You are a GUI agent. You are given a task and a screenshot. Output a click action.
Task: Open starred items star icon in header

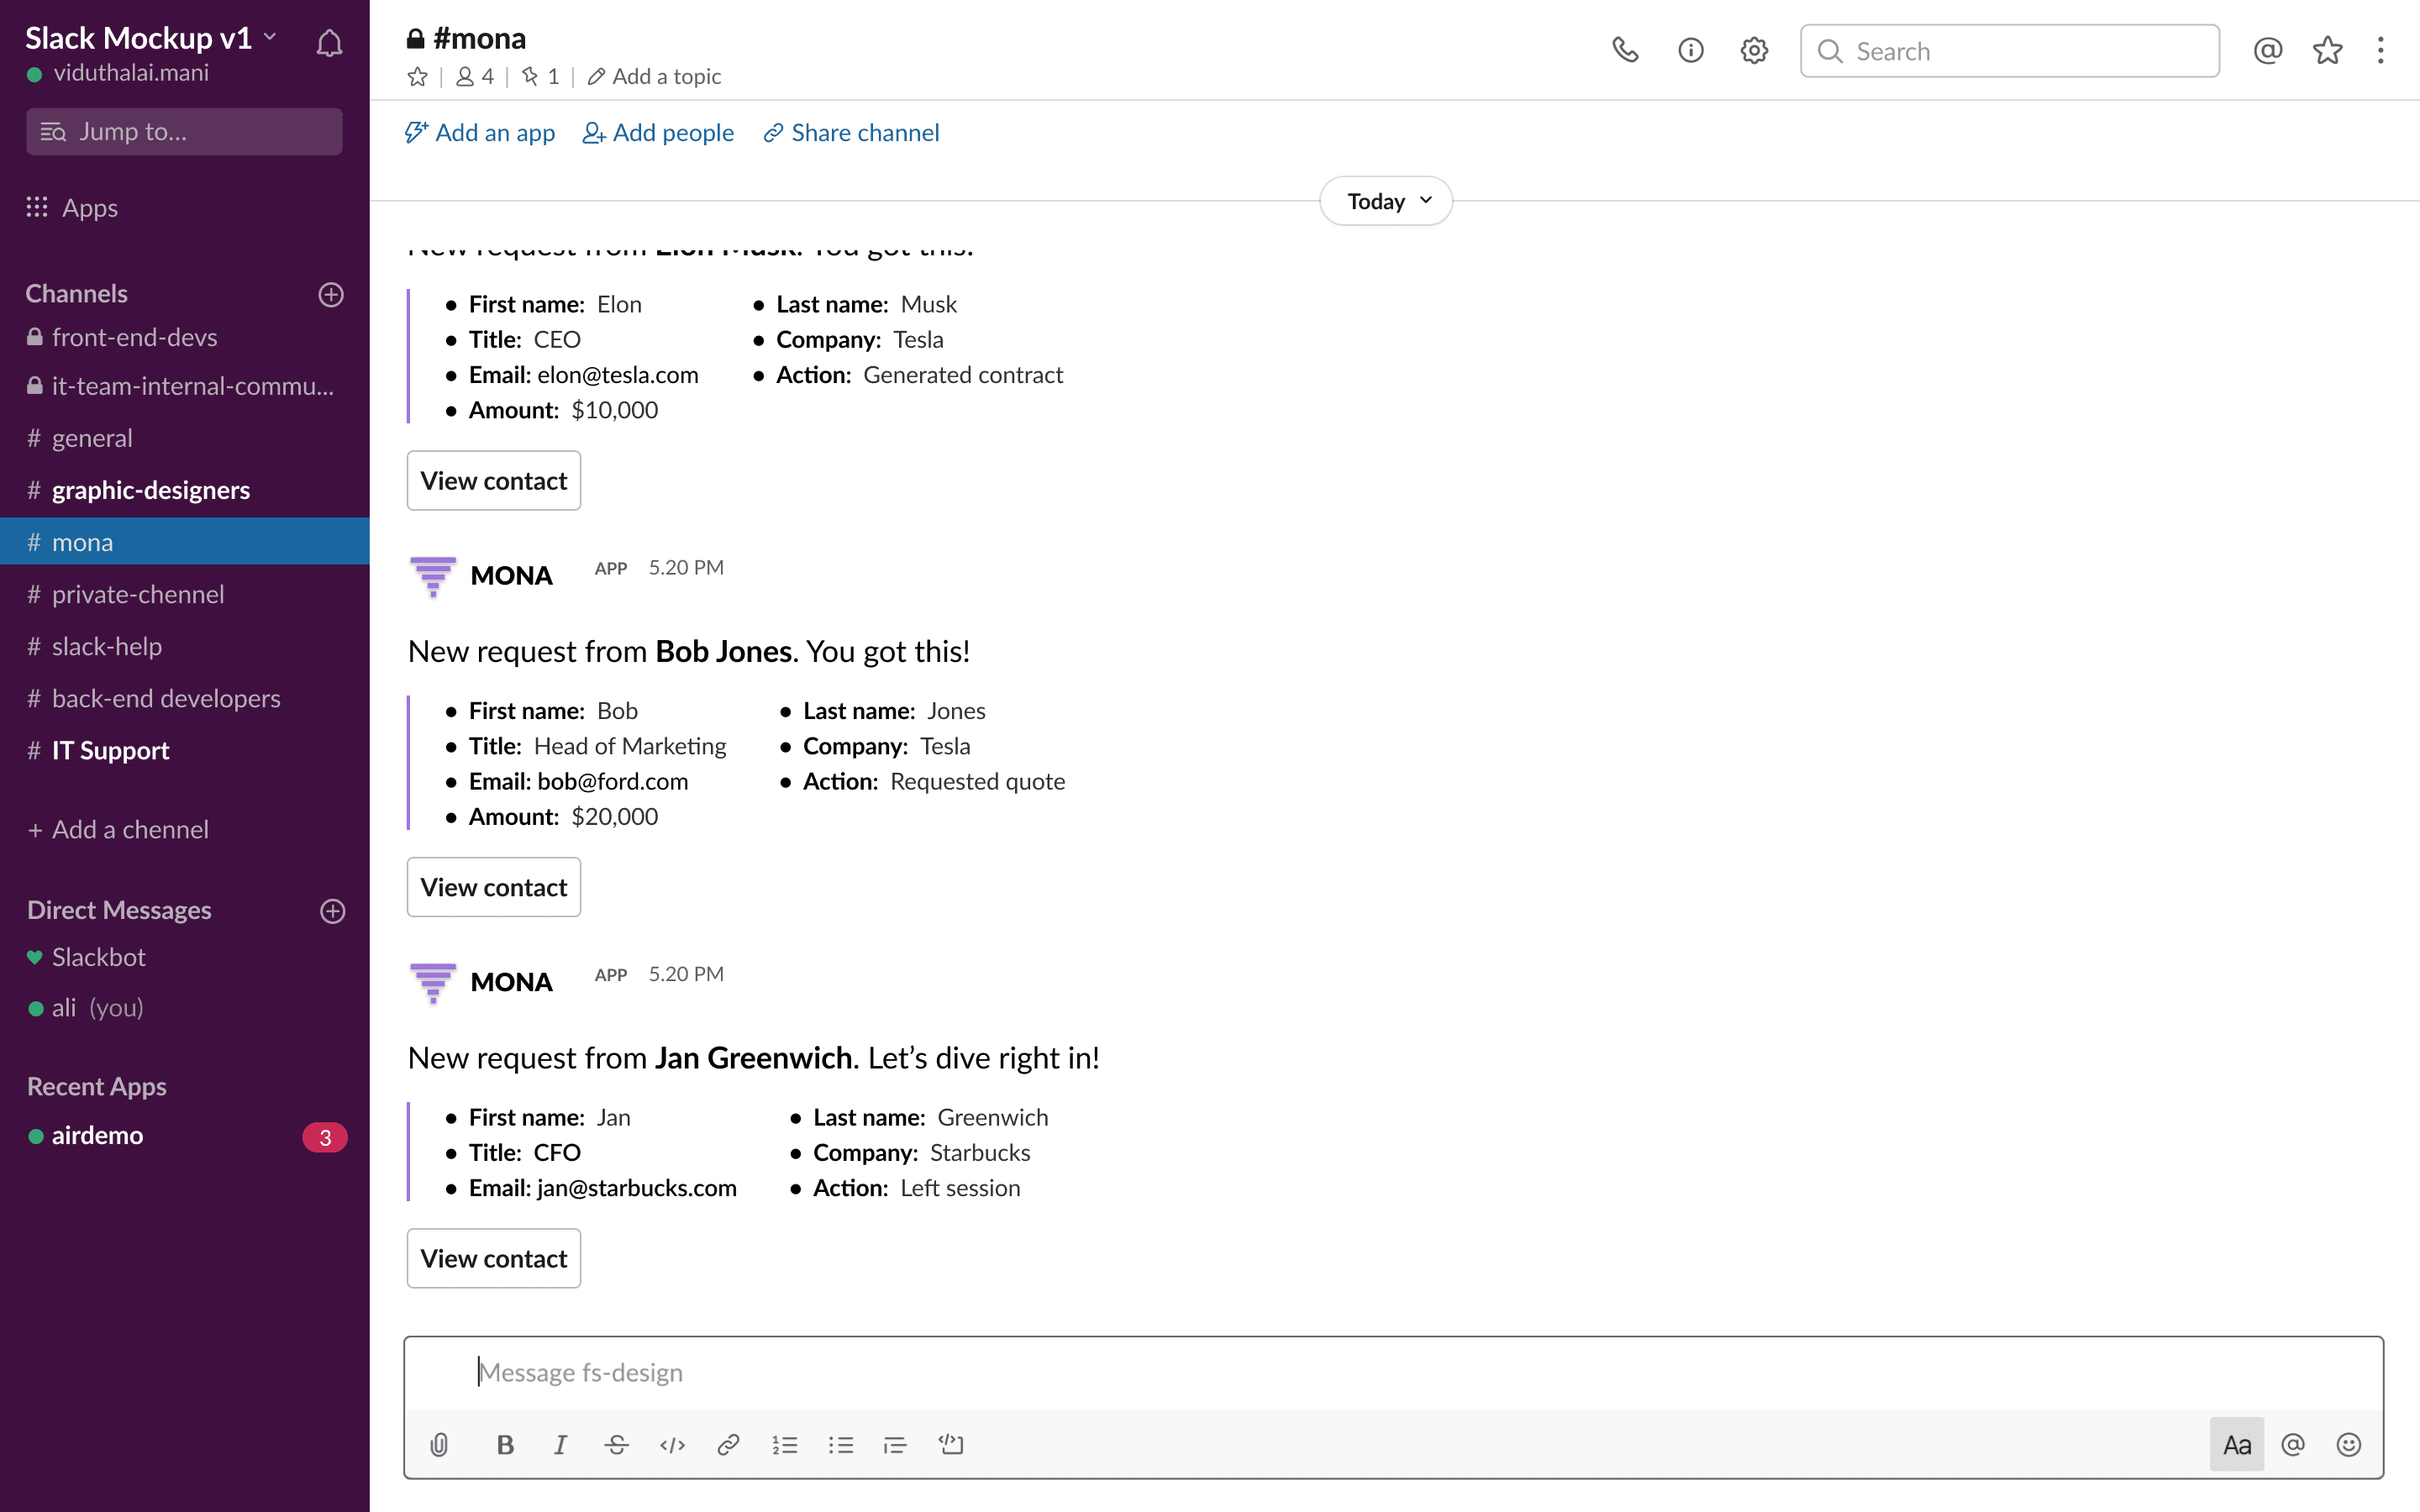click(x=2327, y=50)
